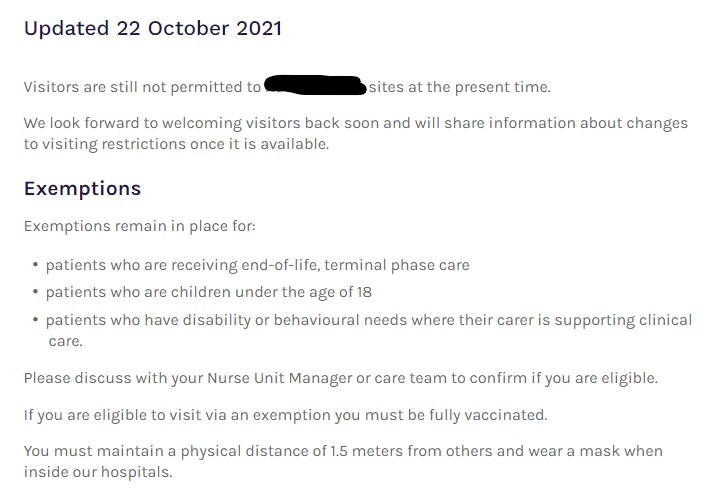The image size is (718, 502).
Task: Click the bold "Exemptions" heading
Action: 82,188
